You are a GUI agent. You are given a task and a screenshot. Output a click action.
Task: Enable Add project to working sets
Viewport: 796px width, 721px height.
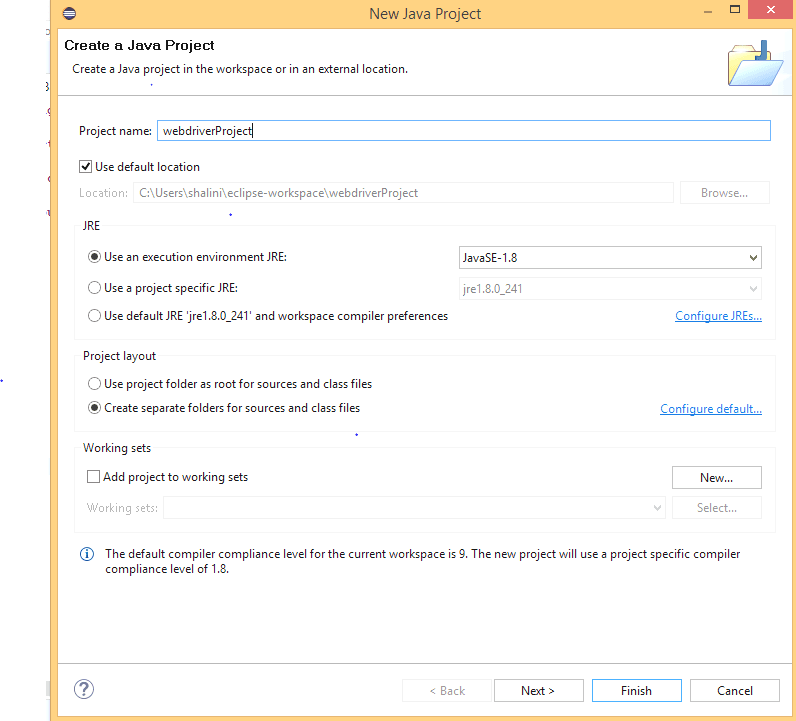point(94,477)
